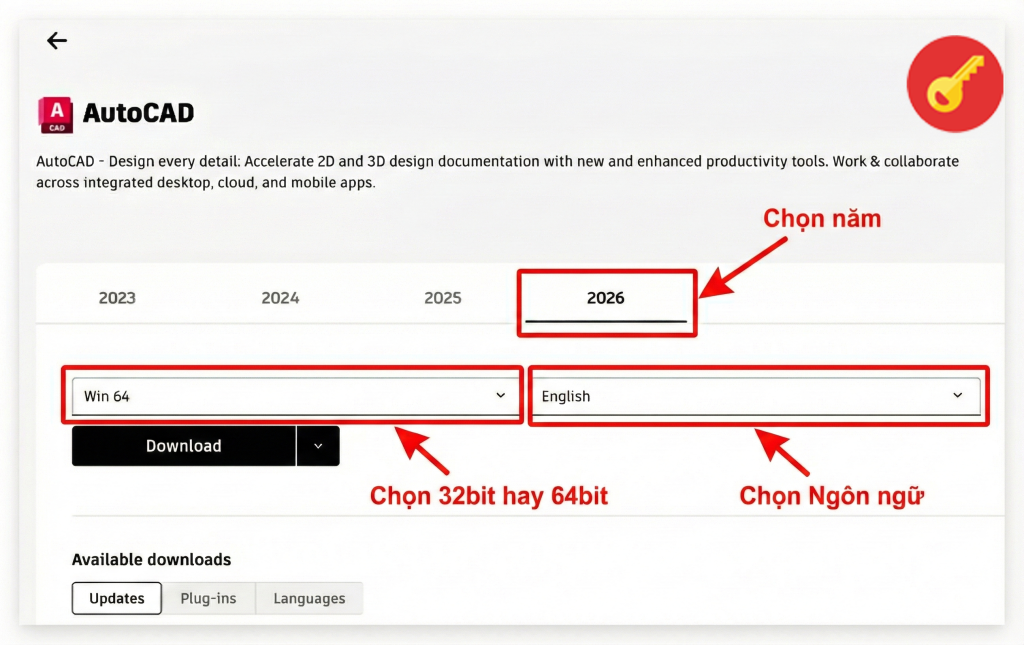This screenshot has width=1024, height=645.
Task: Switch to the Languages filter
Action: [x=309, y=598]
